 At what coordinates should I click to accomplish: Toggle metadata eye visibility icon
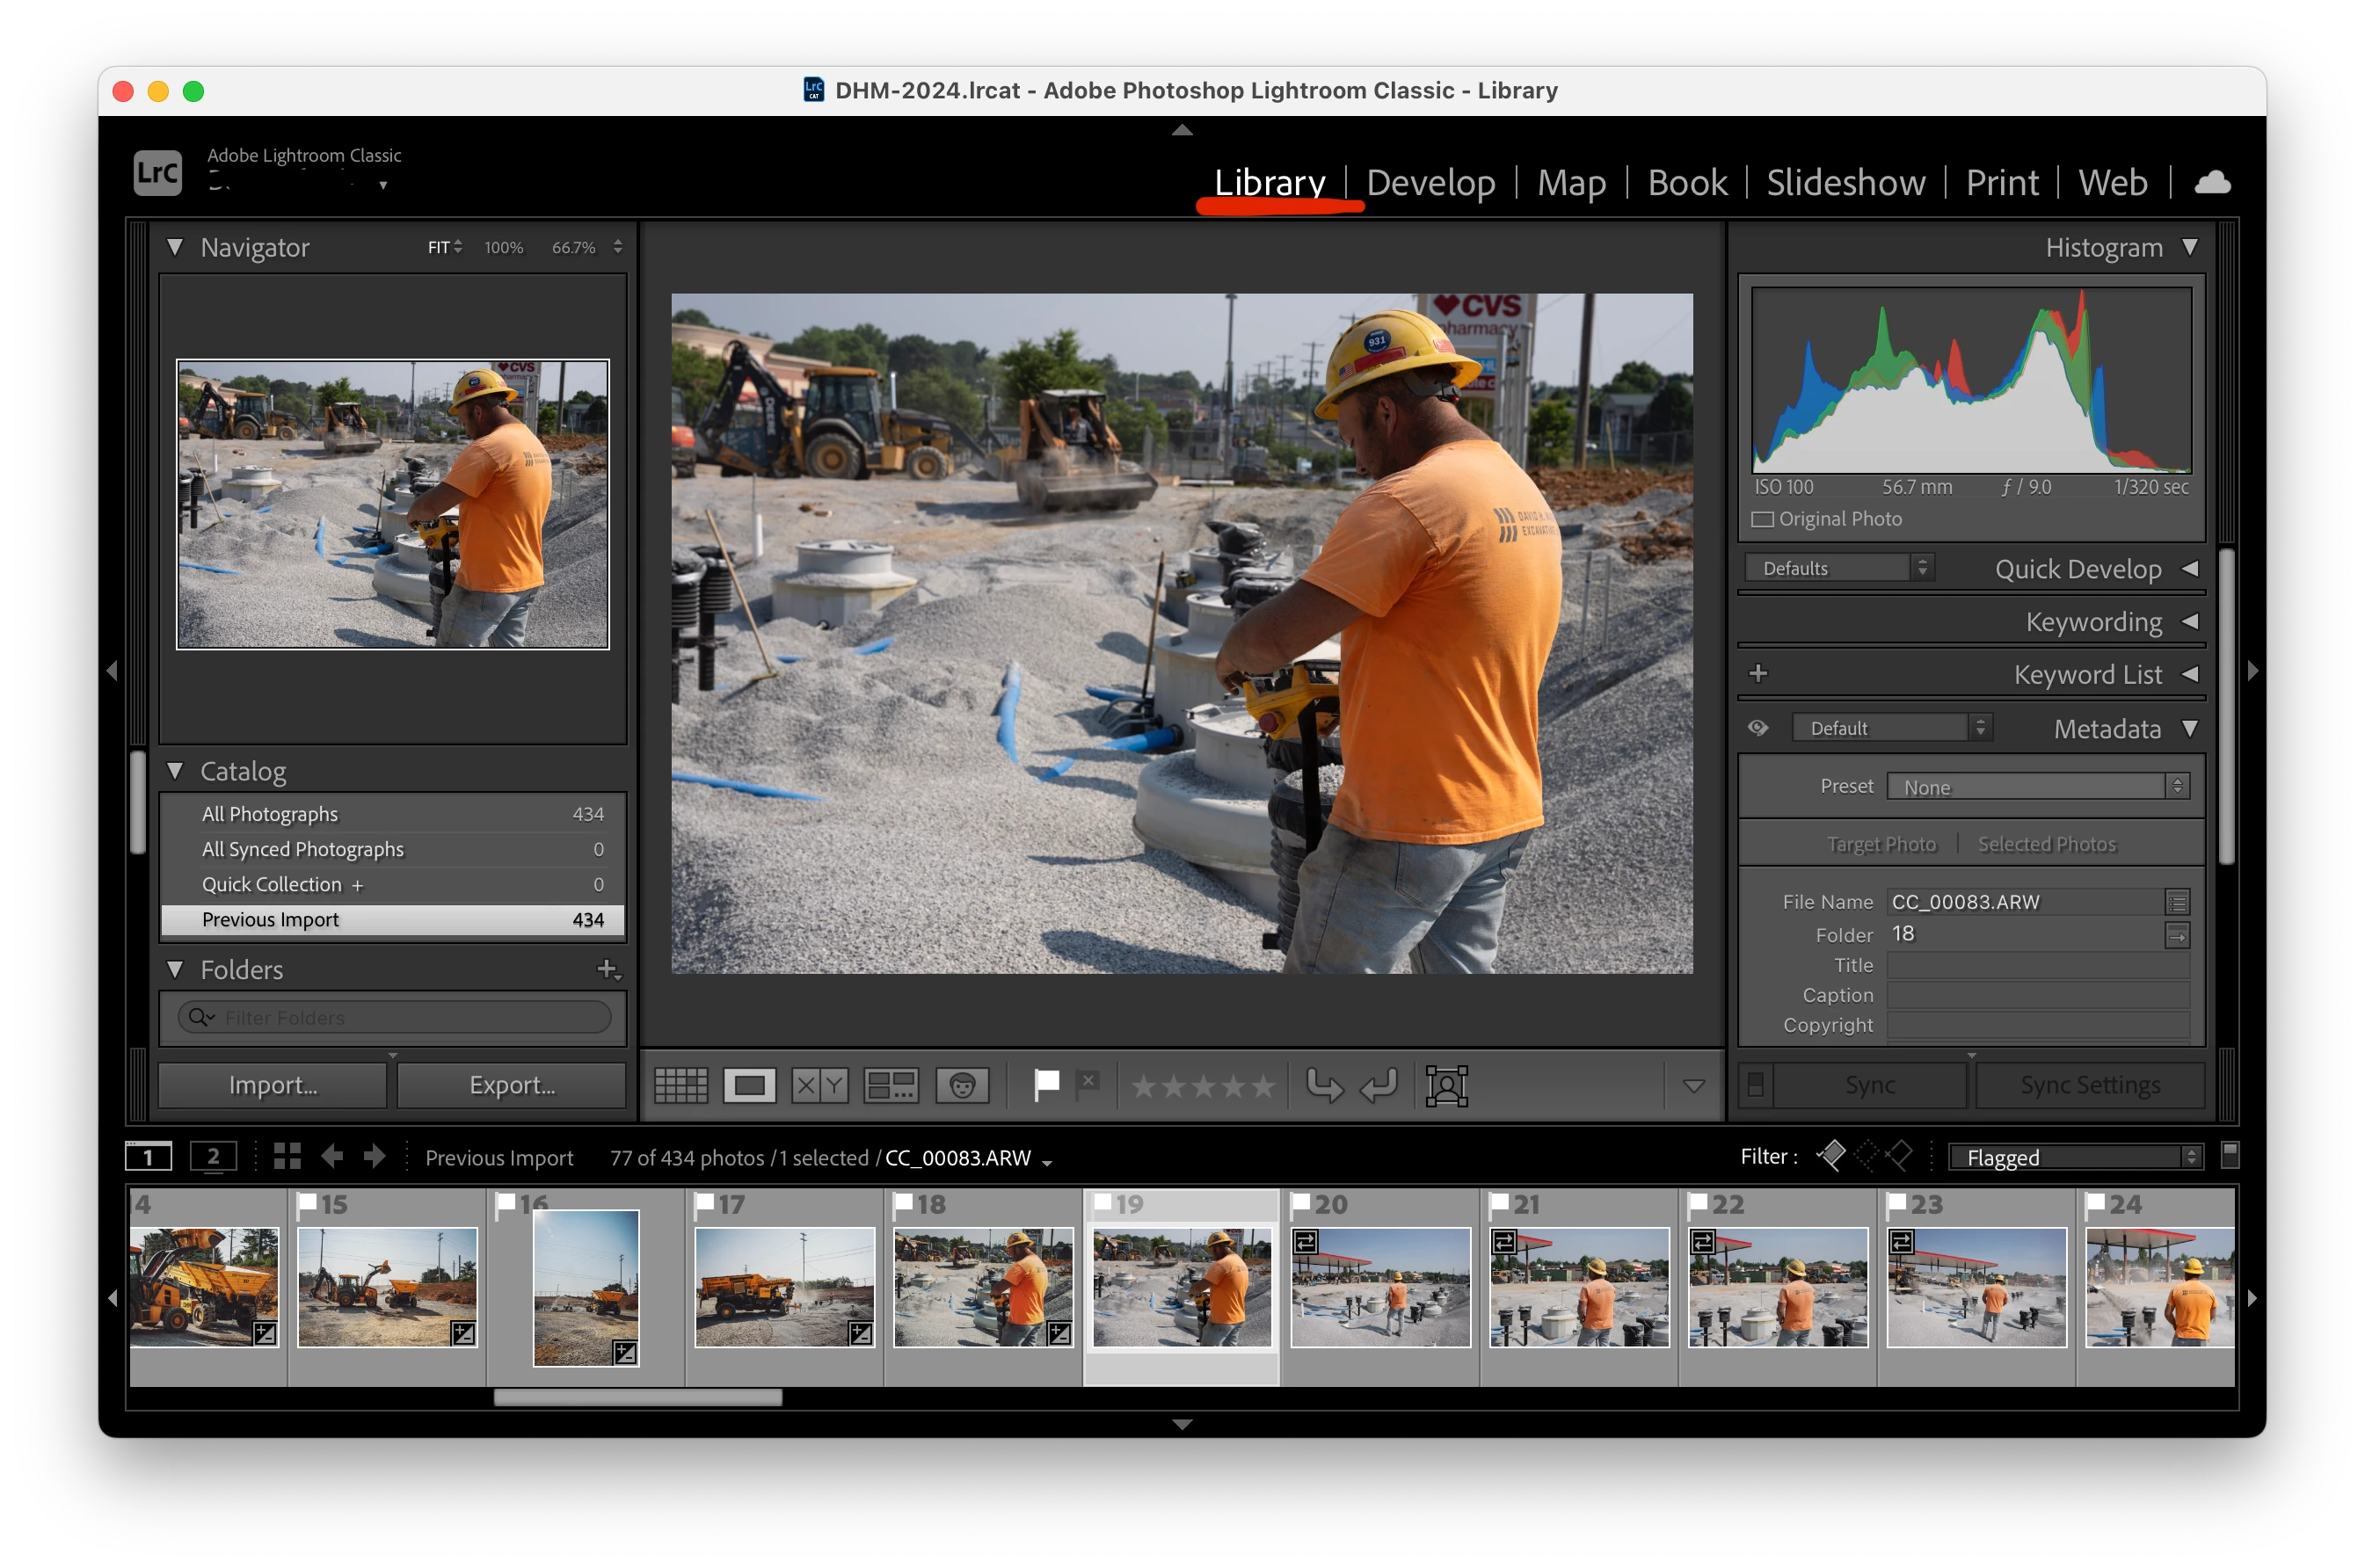(1758, 728)
